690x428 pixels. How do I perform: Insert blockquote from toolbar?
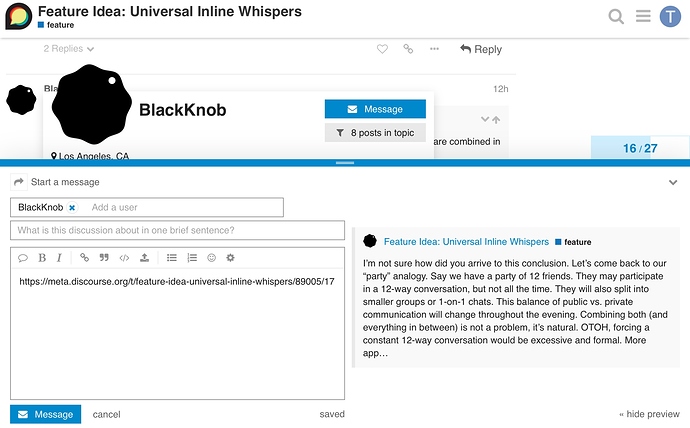104,258
